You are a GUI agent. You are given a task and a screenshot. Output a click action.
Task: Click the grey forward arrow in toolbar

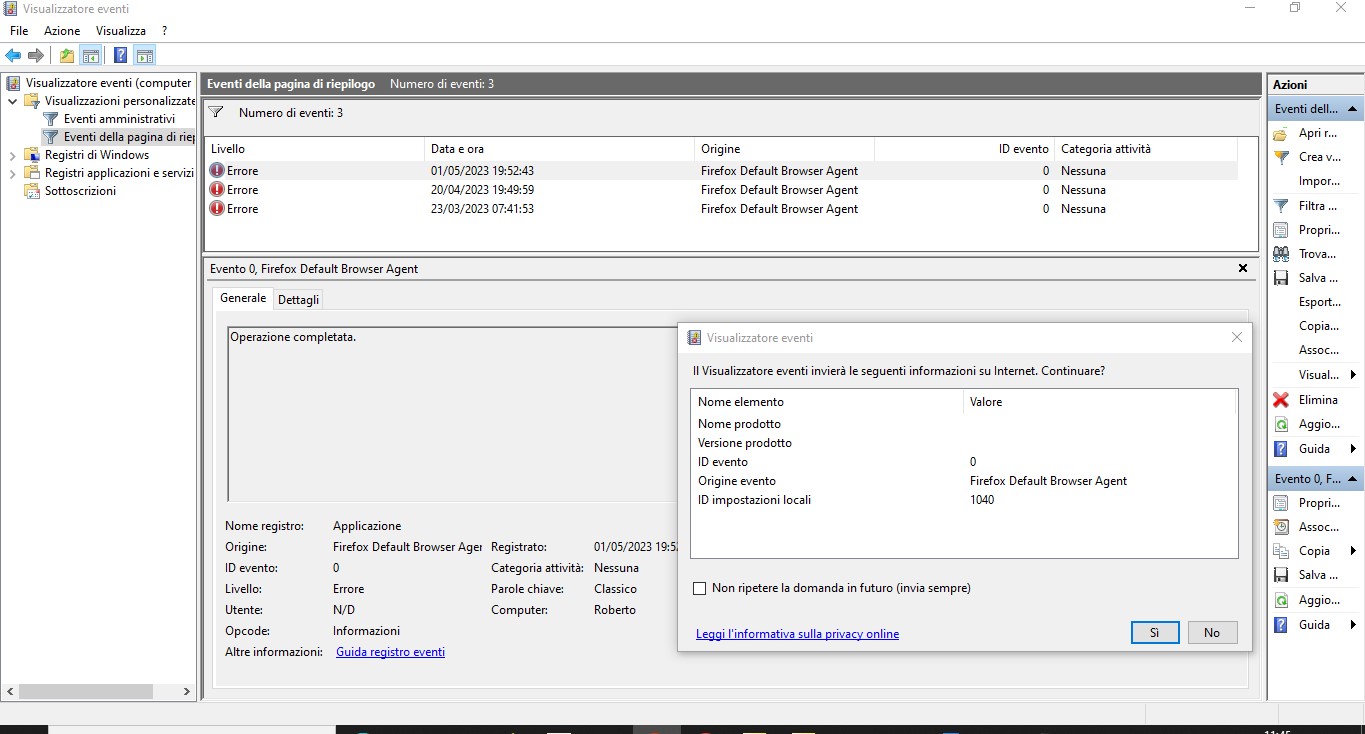tap(36, 56)
